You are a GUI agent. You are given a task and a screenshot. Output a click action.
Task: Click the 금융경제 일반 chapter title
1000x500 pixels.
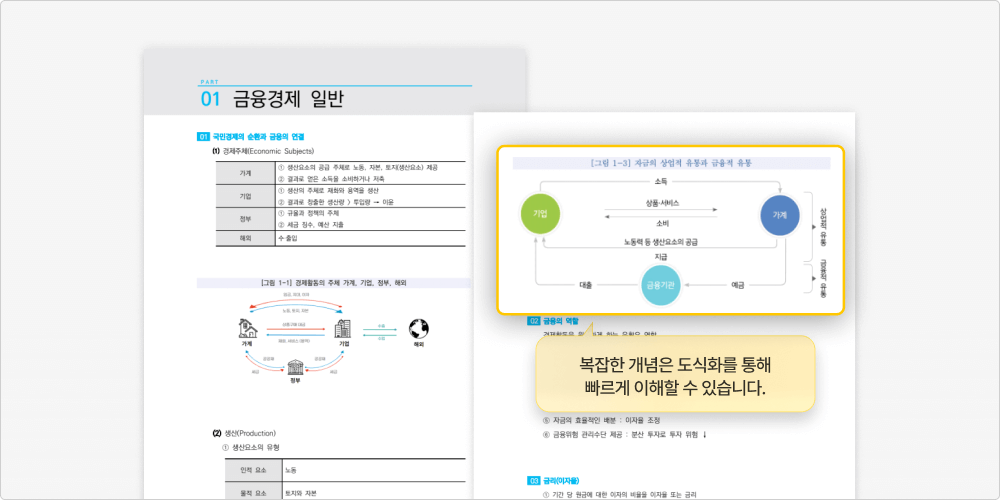click(x=287, y=99)
